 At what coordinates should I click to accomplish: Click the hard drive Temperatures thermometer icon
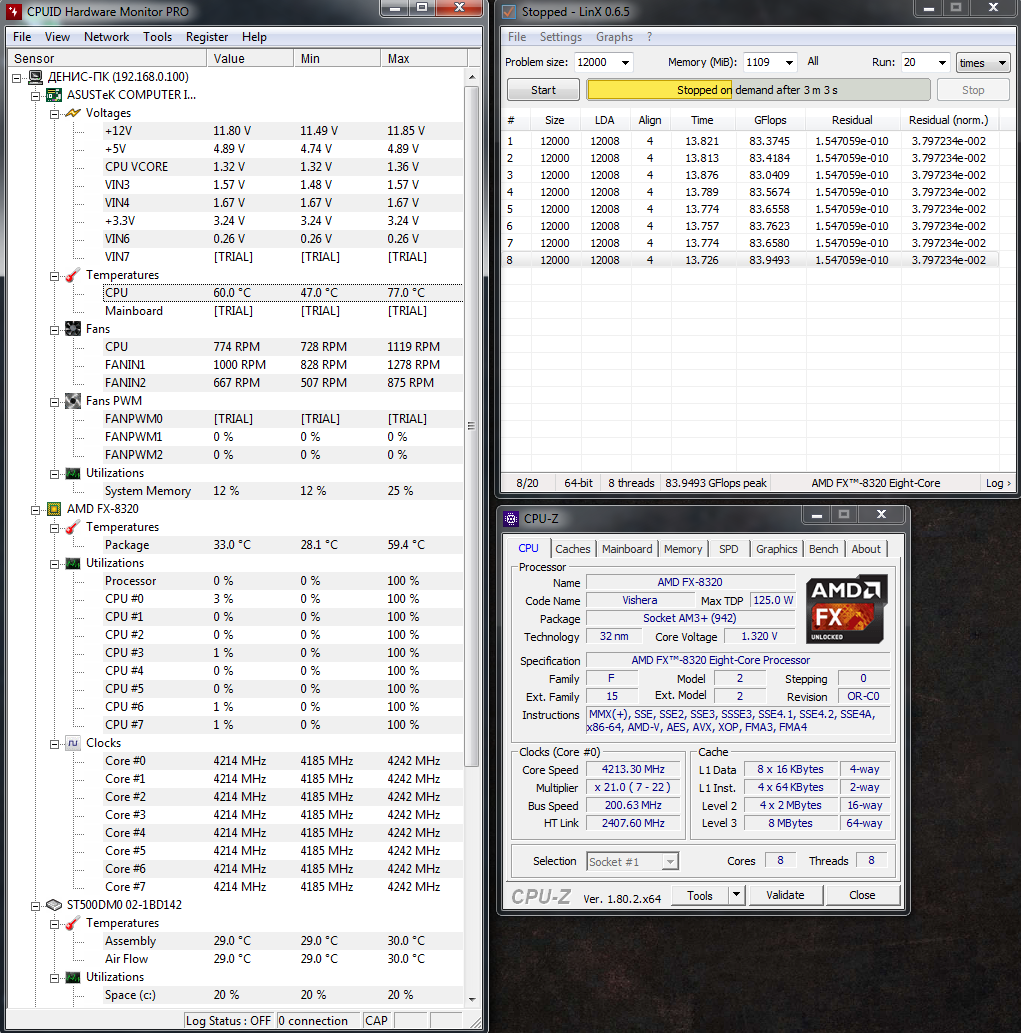(x=73, y=923)
